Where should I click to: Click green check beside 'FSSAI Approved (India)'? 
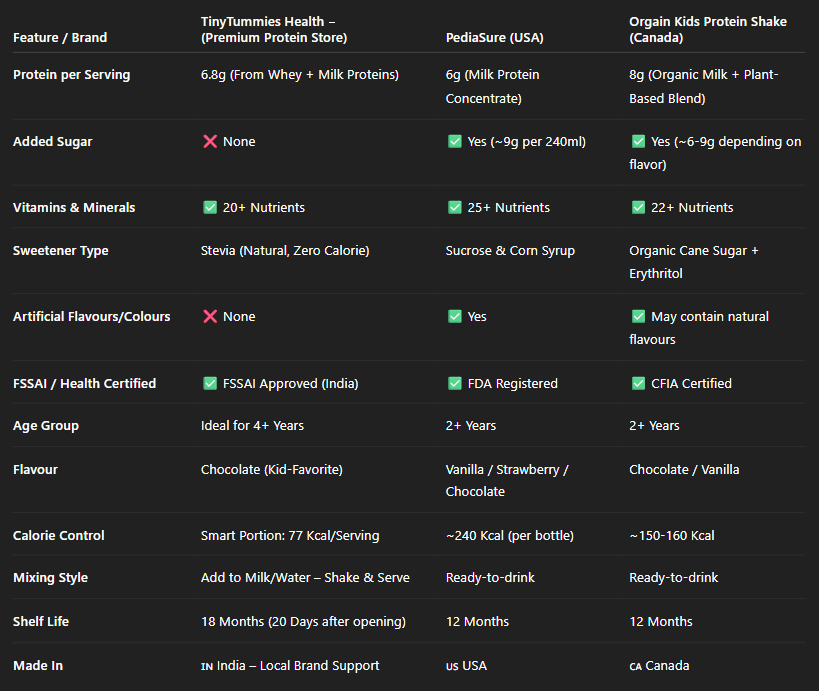click(x=210, y=383)
